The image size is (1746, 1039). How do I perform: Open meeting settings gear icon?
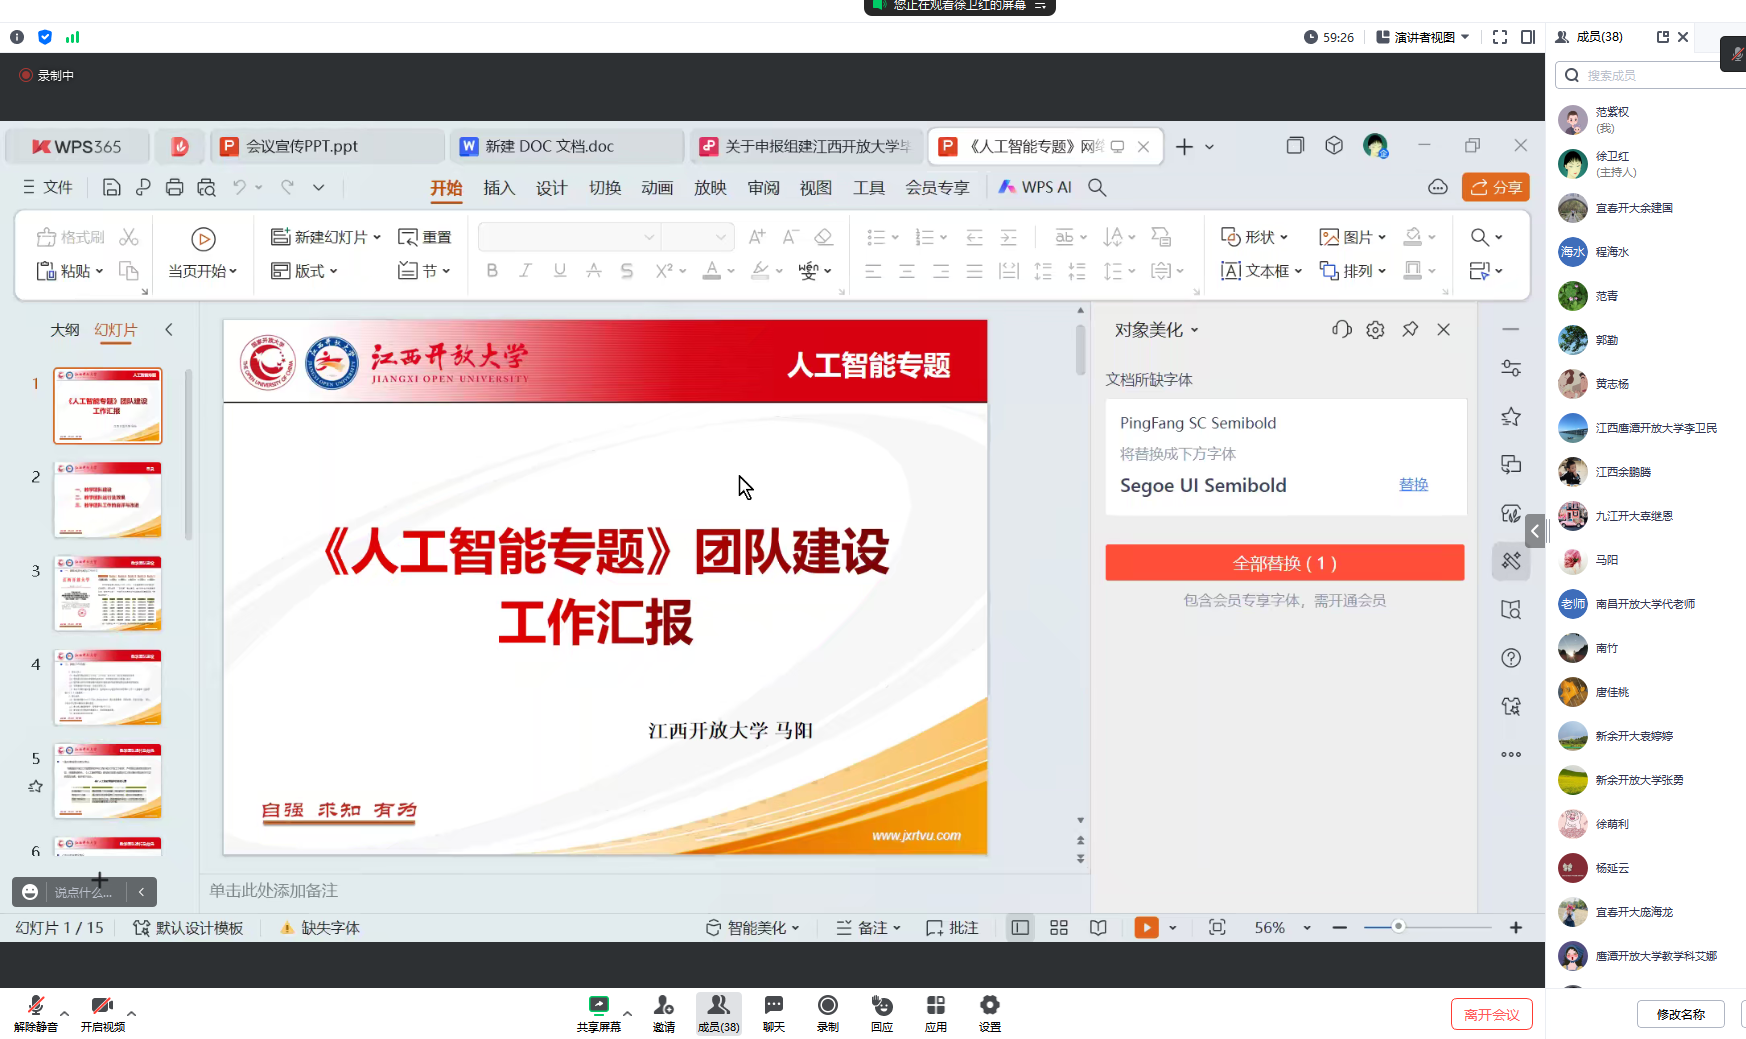[x=989, y=1006]
